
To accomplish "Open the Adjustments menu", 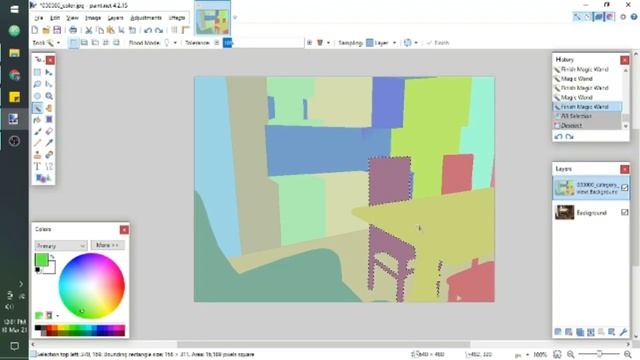I will pos(146,18).
